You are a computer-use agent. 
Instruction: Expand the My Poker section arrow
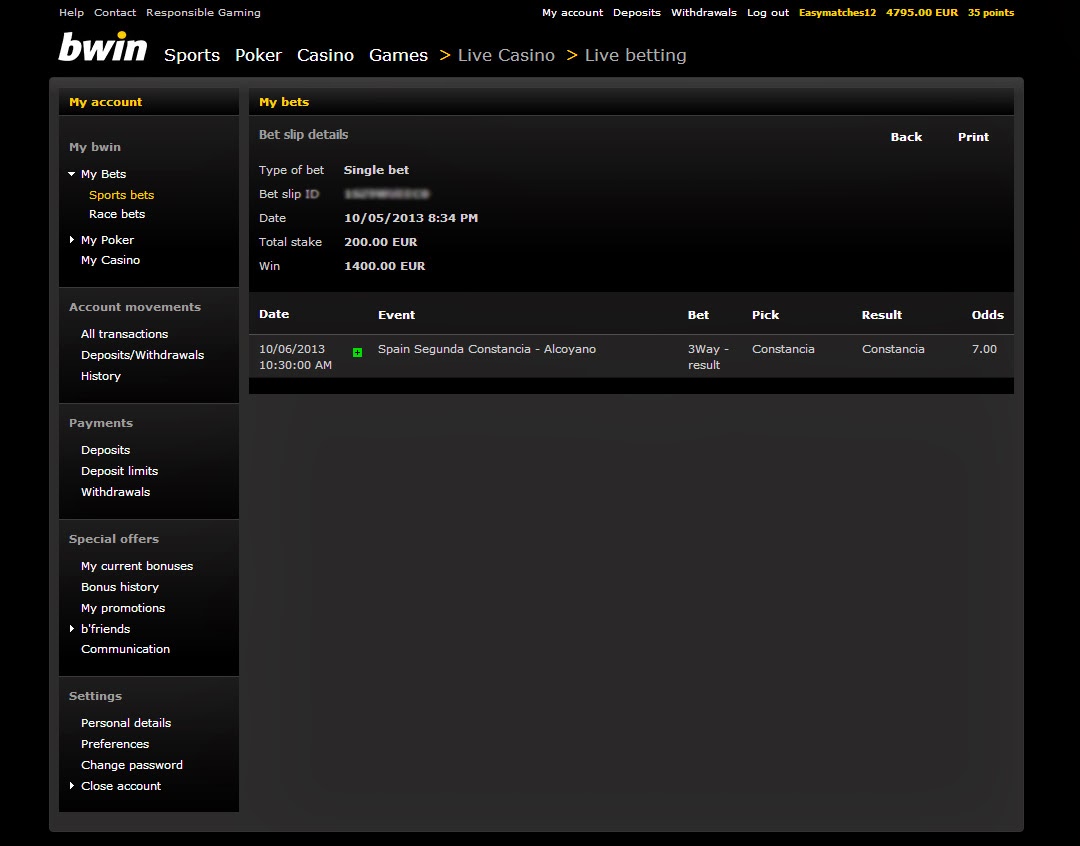pyautogui.click(x=72, y=240)
